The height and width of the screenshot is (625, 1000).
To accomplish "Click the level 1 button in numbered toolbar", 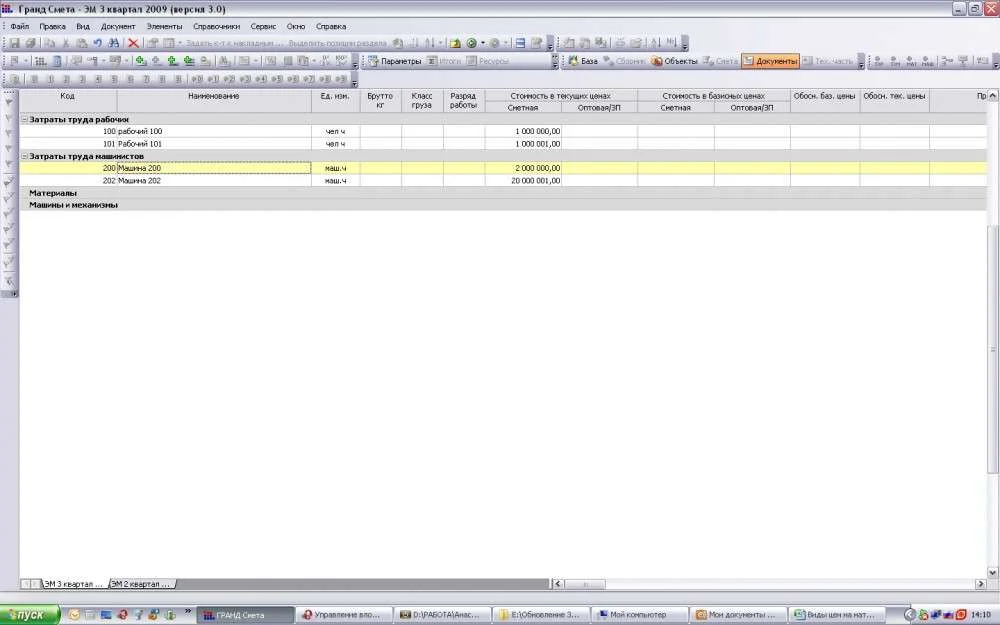I will 50,79.
